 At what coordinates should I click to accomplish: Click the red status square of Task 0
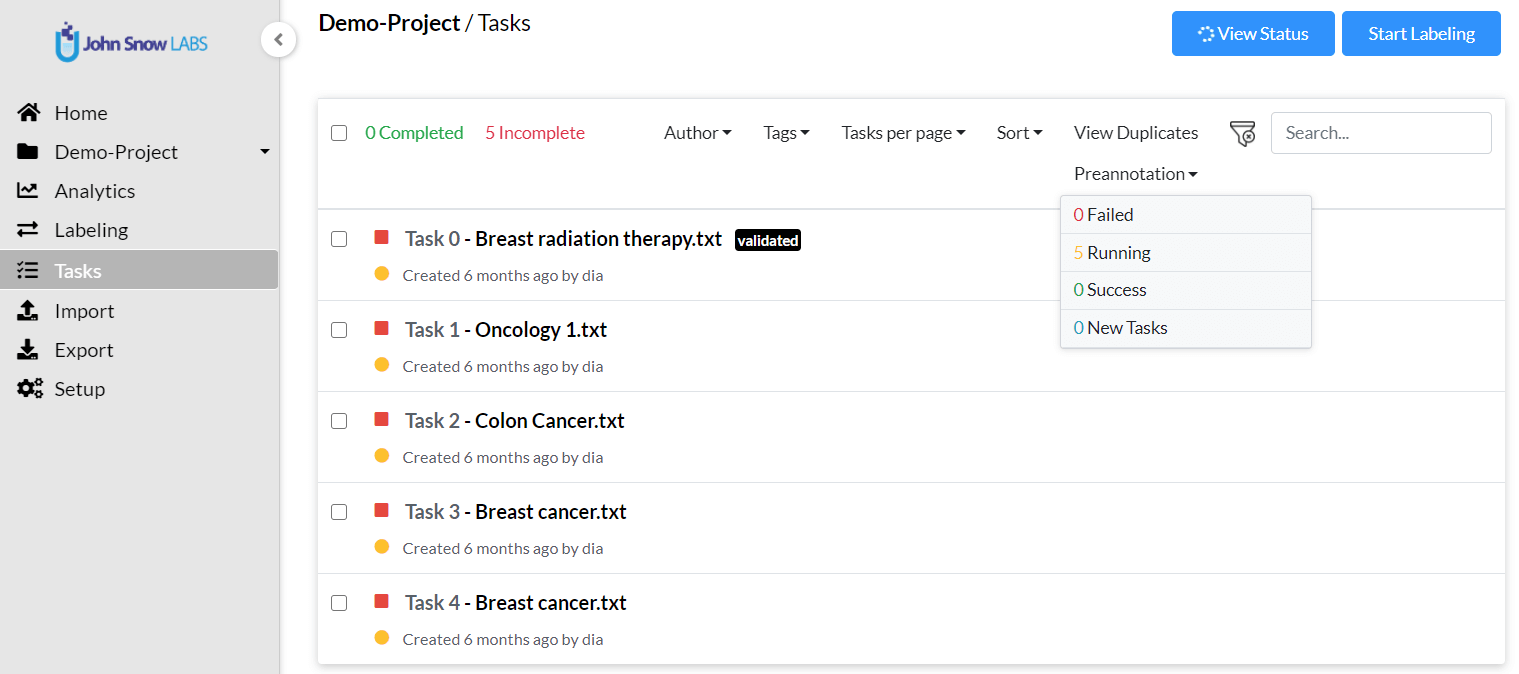coord(381,237)
